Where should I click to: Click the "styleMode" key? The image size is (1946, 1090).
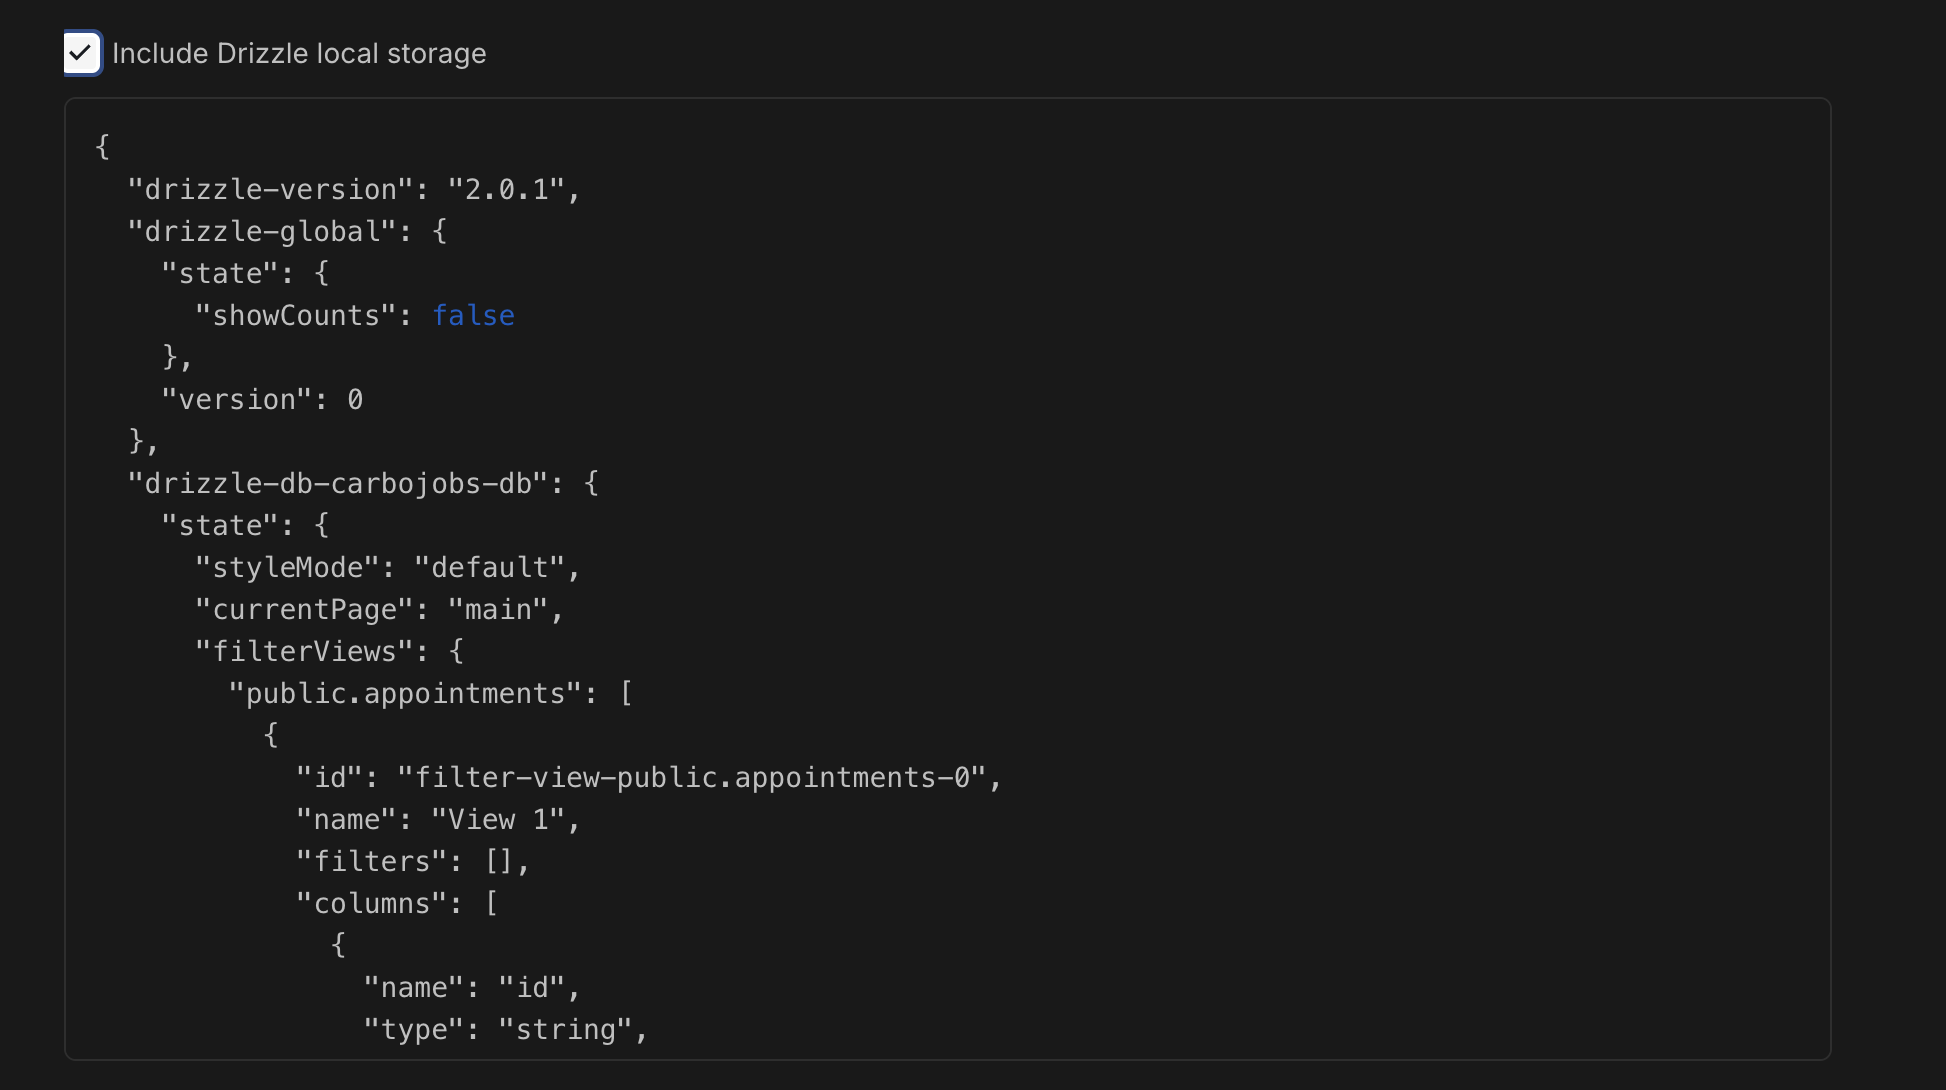pyautogui.click(x=287, y=567)
